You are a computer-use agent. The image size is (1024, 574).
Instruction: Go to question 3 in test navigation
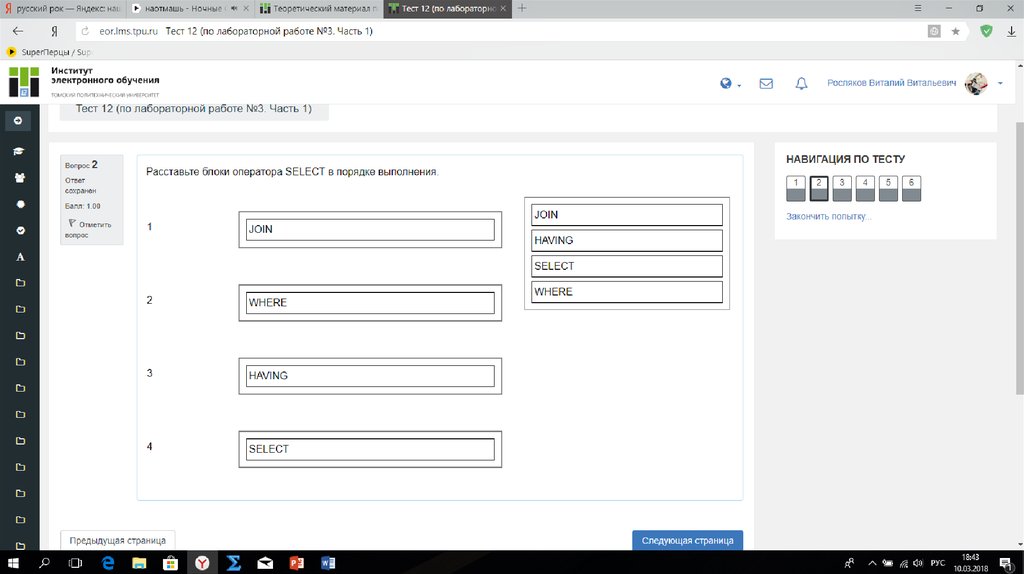[x=842, y=189]
